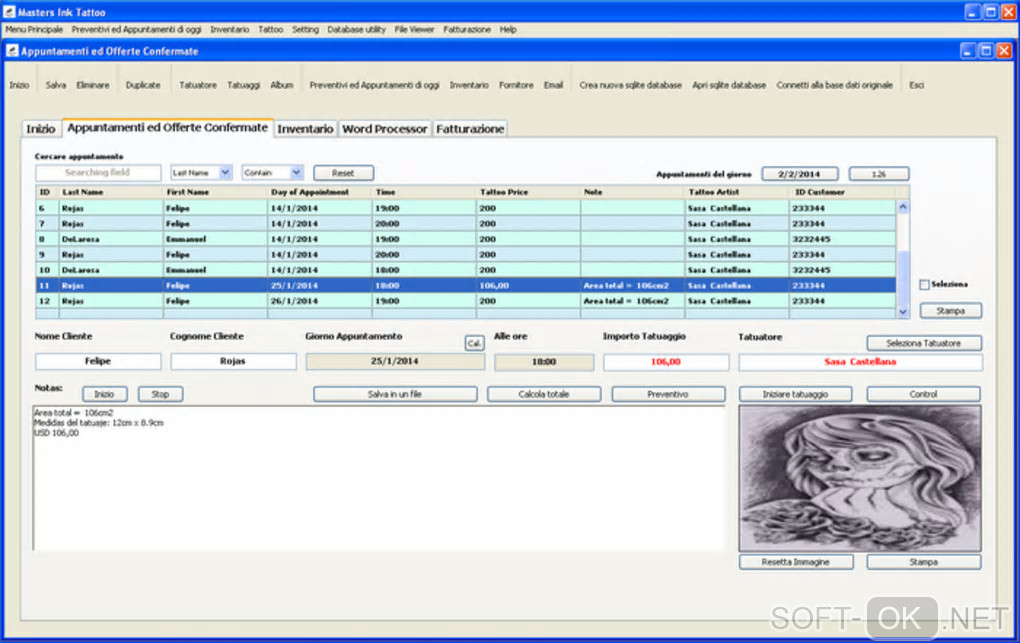Screen dimensions: 1020x643
Task: Open Tatuaggi from the toolbar
Action: (x=244, y=85)
